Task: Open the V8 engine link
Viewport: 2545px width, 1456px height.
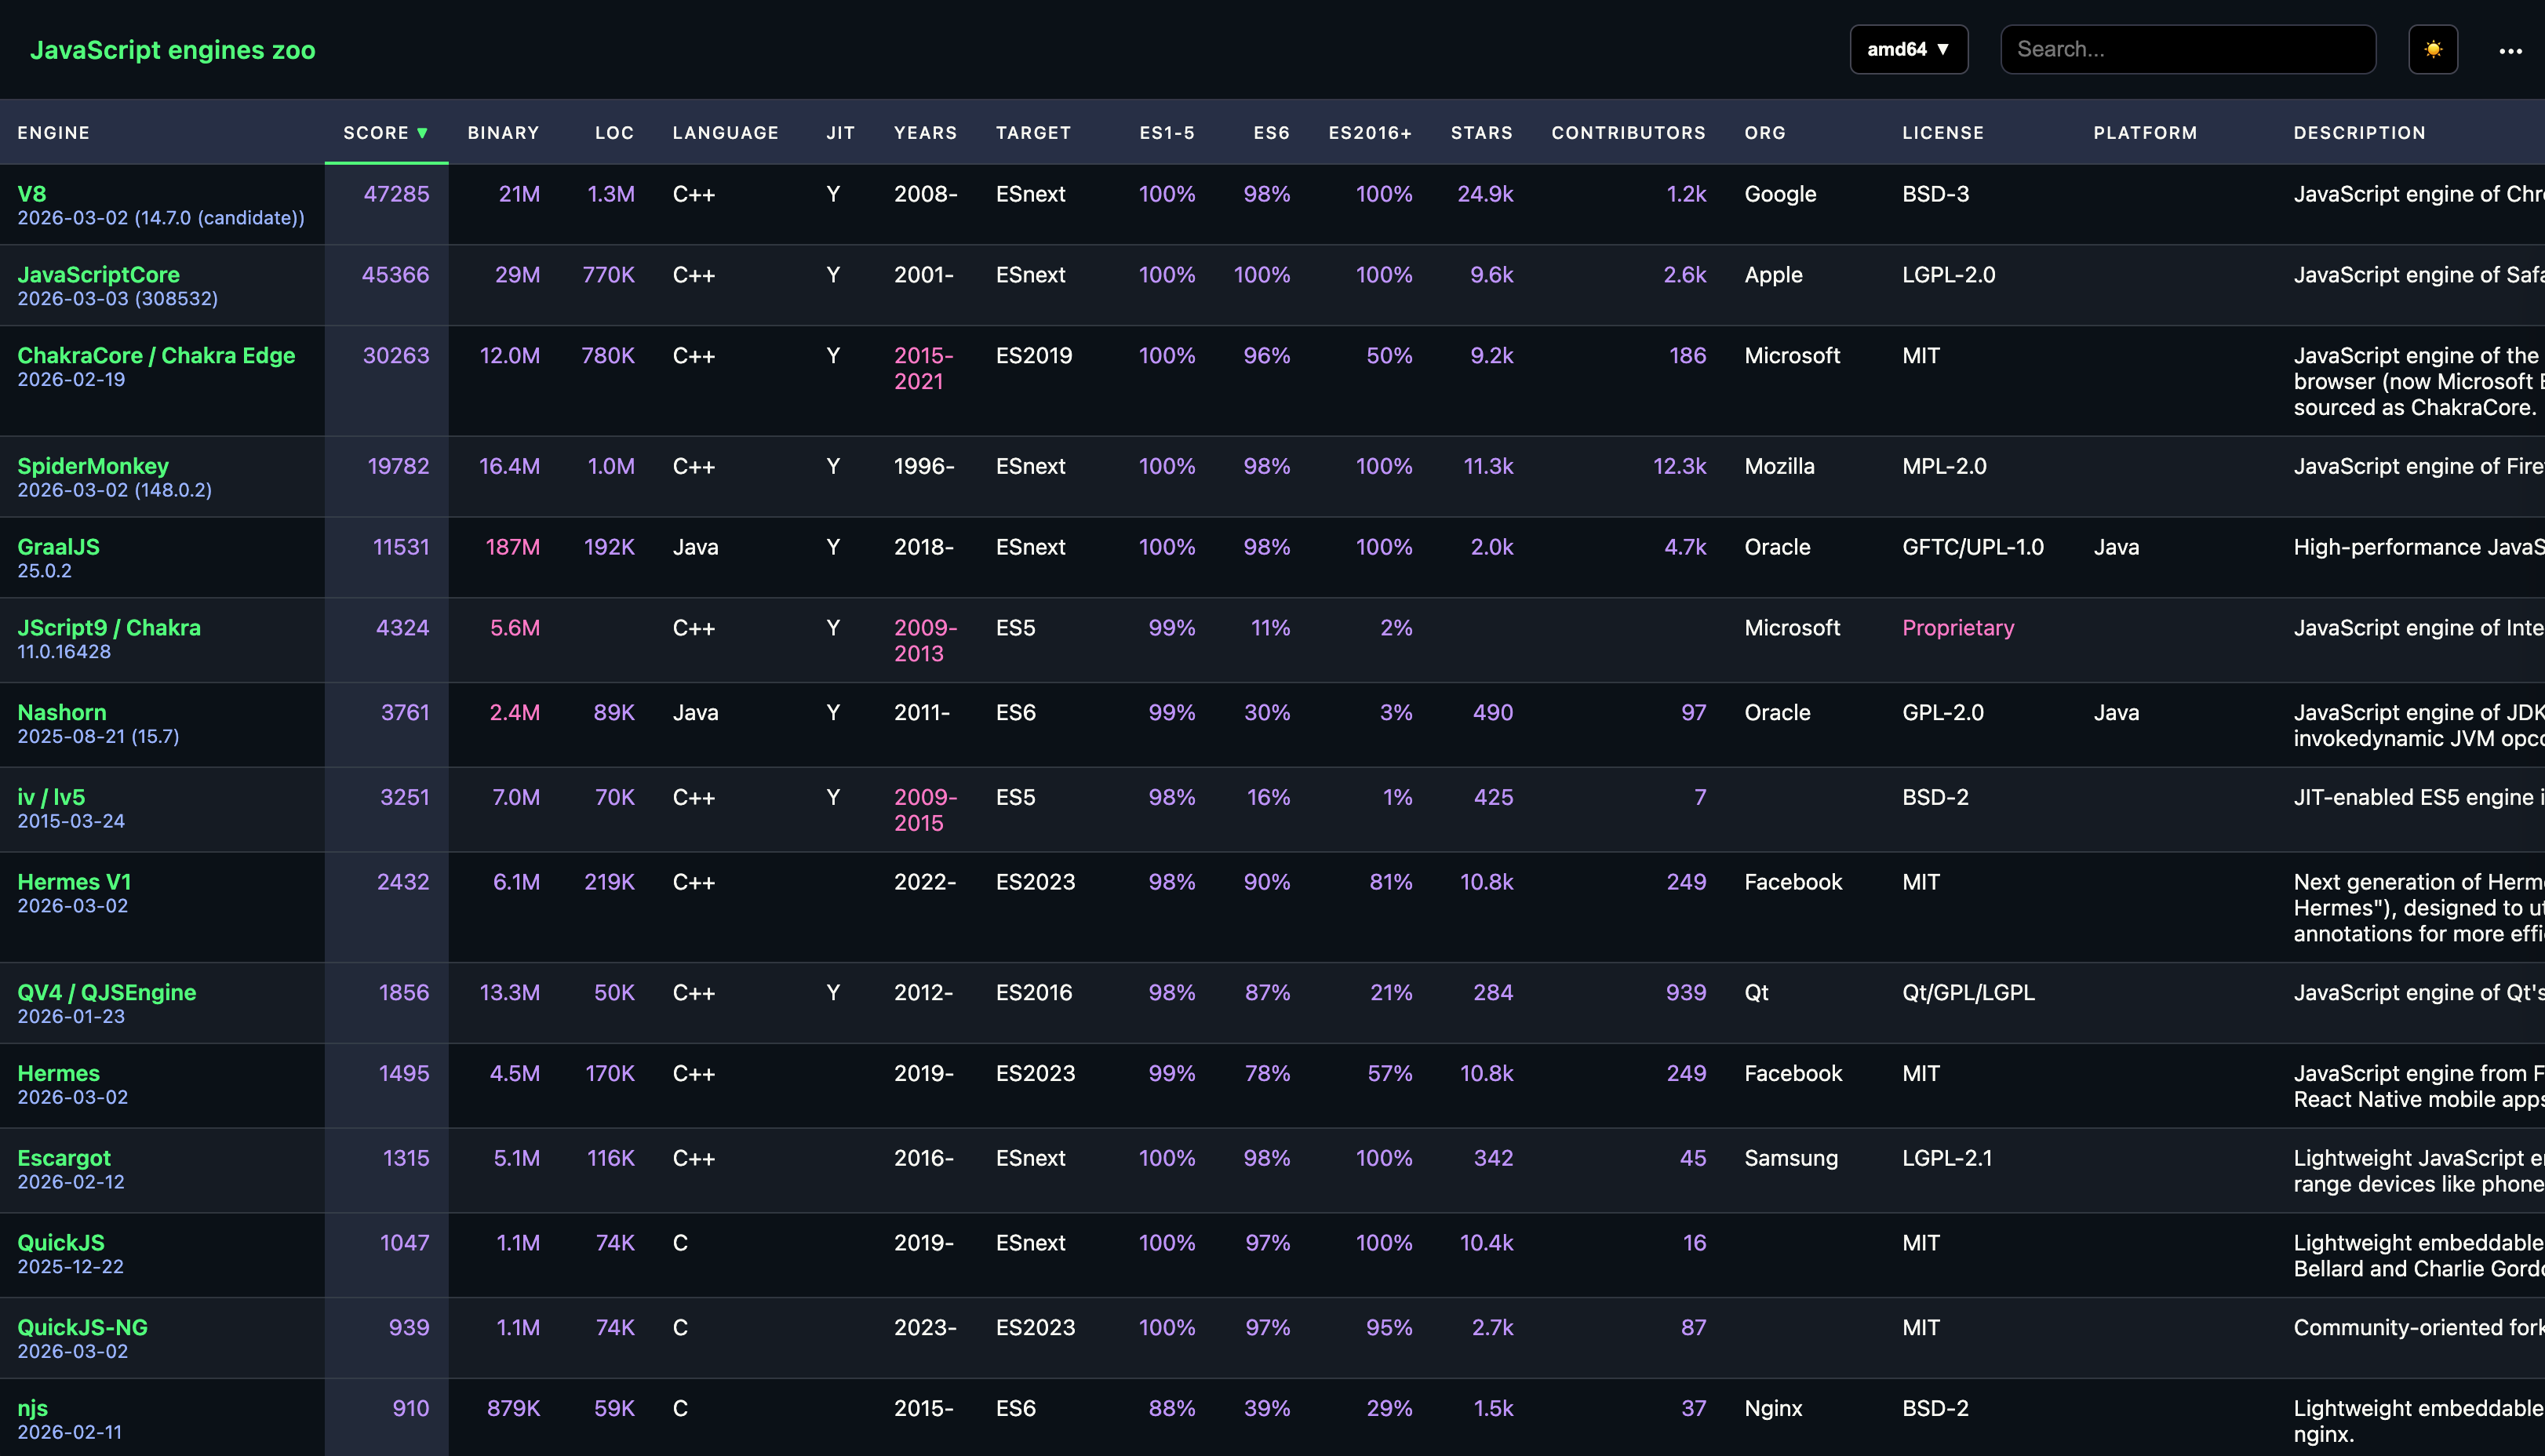Action: pos(32,194)
